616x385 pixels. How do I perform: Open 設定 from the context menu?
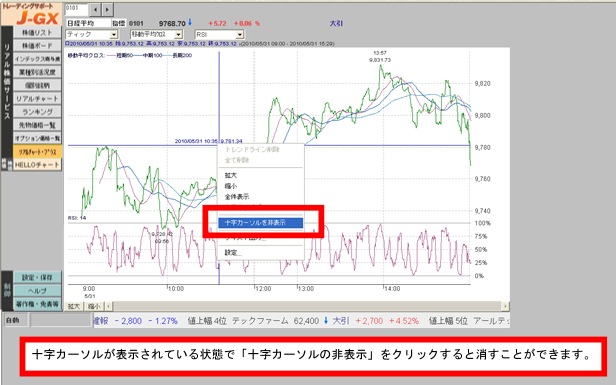tap(233, 253)
